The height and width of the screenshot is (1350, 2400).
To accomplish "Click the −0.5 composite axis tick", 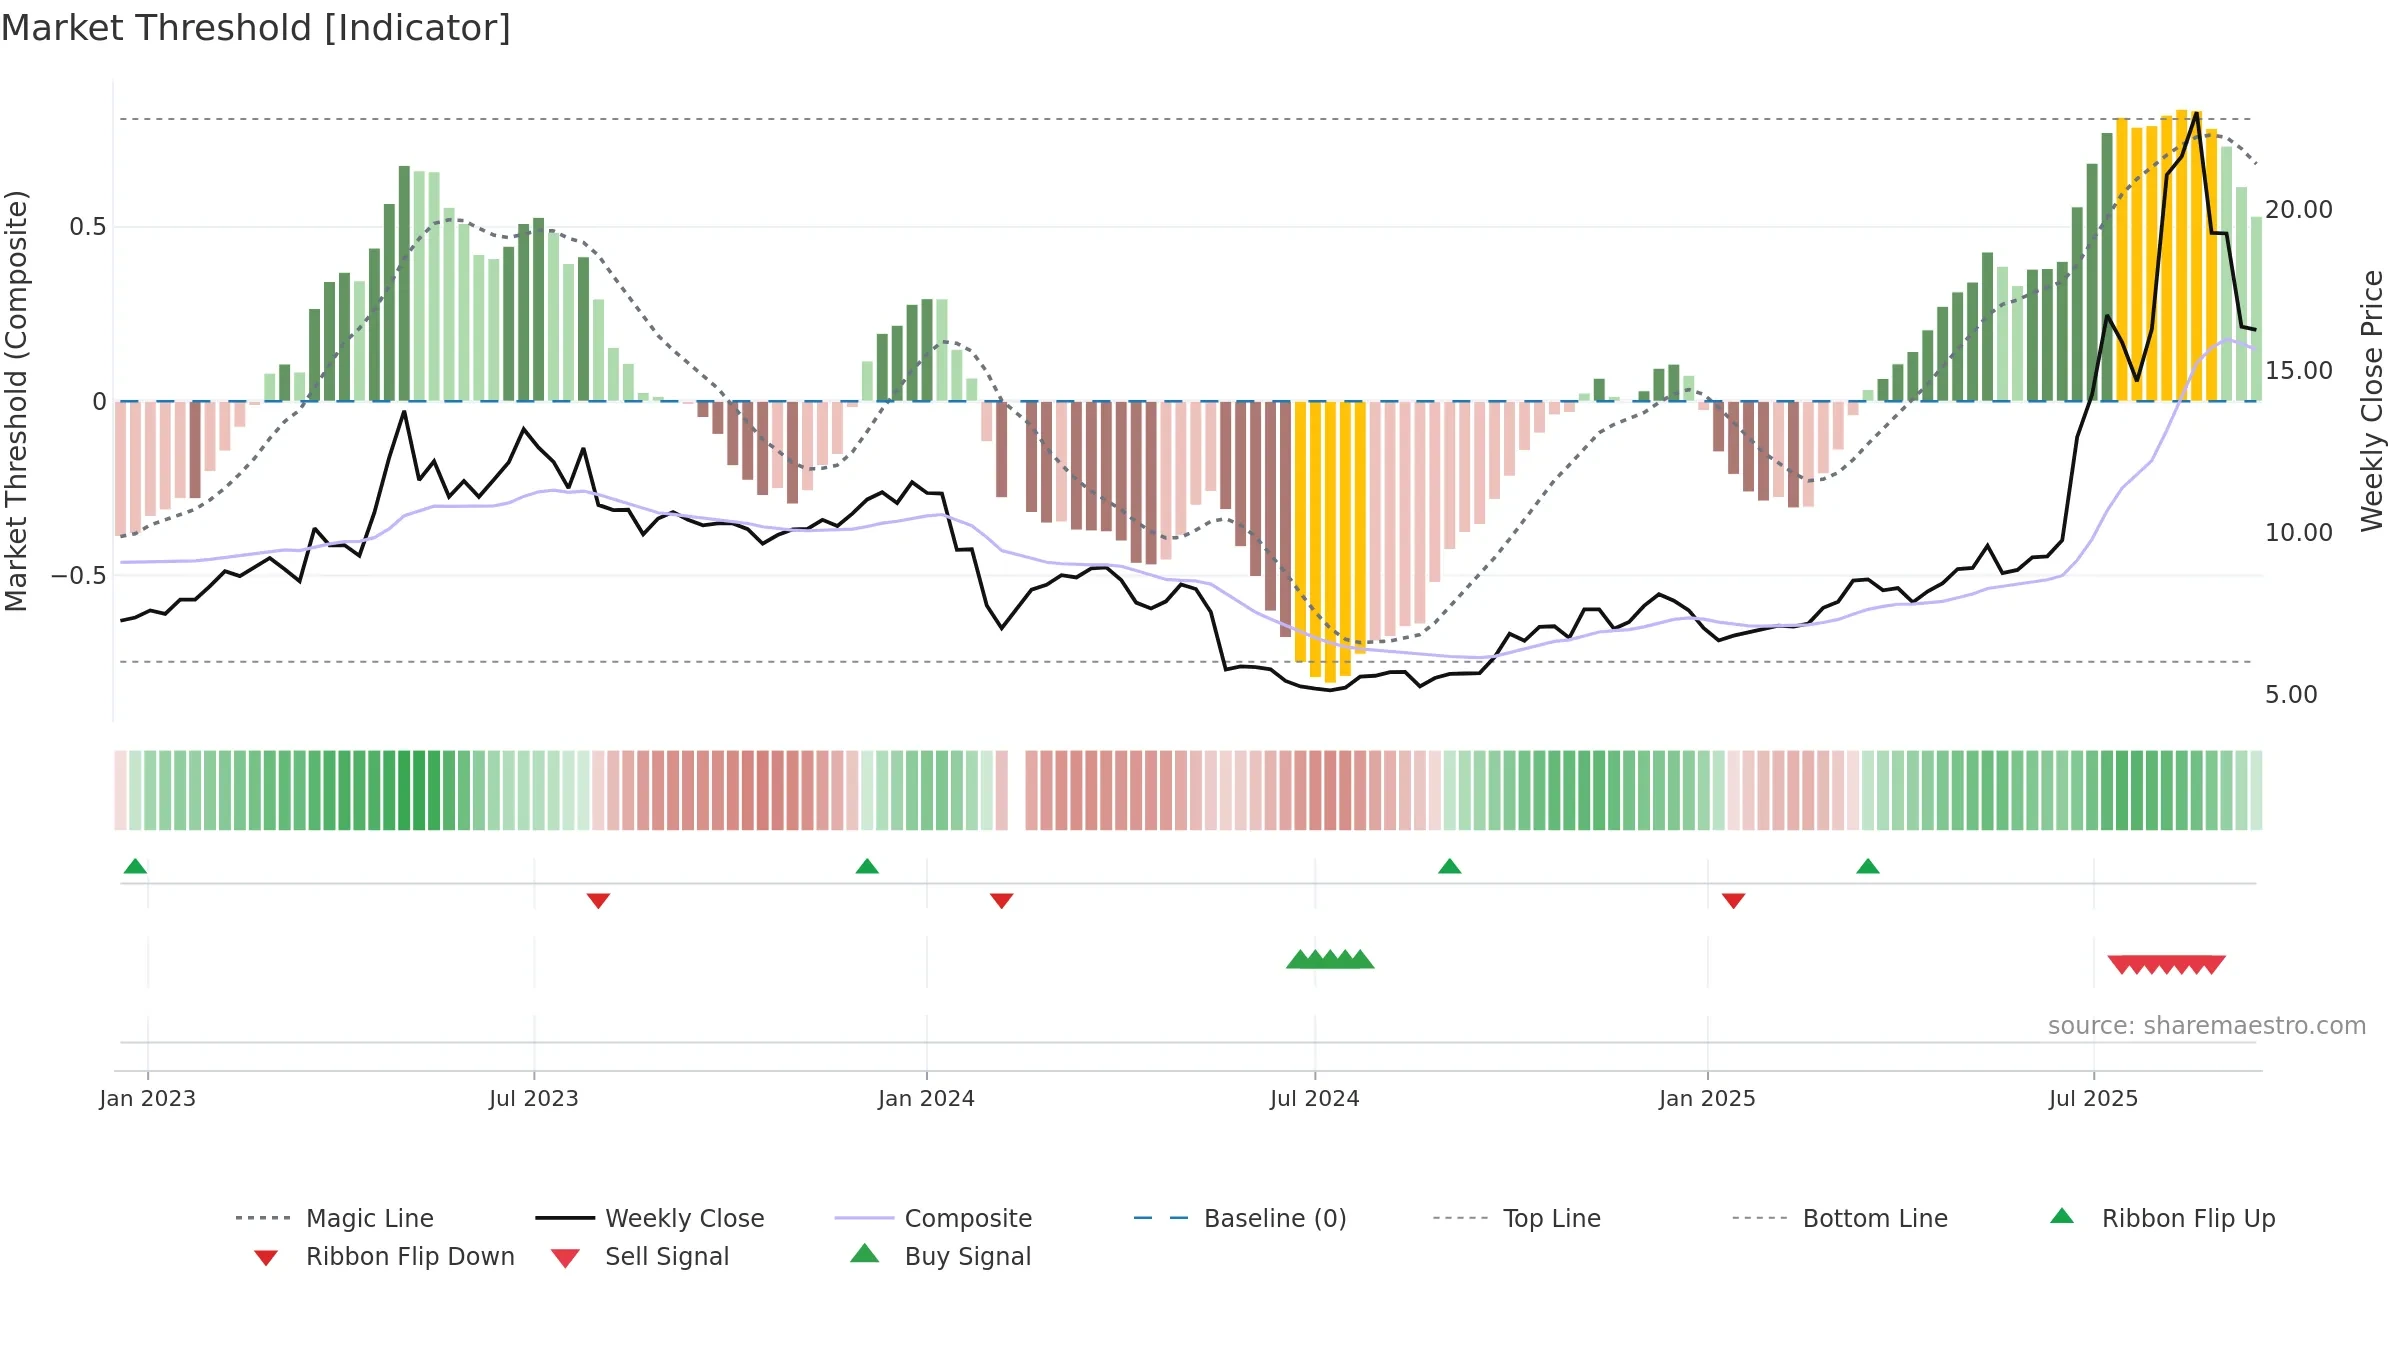I will point(79,576).
